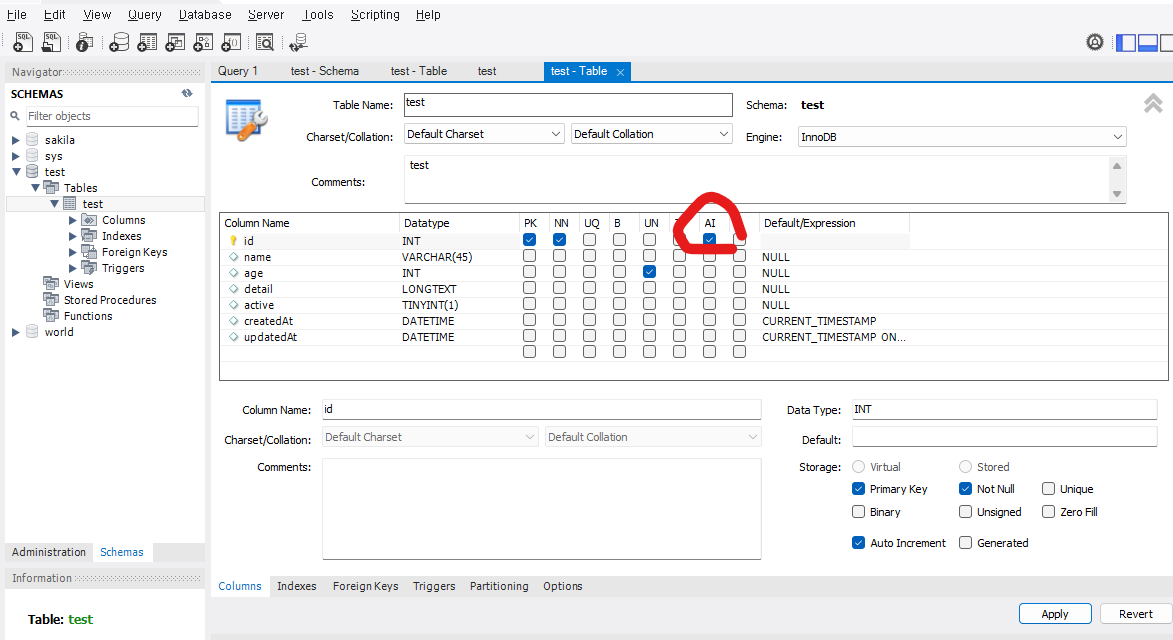The height and width of the screenshot is (640, 1173).
Task: Expand the Foreign Keys tree node
Action: [73, 252]
